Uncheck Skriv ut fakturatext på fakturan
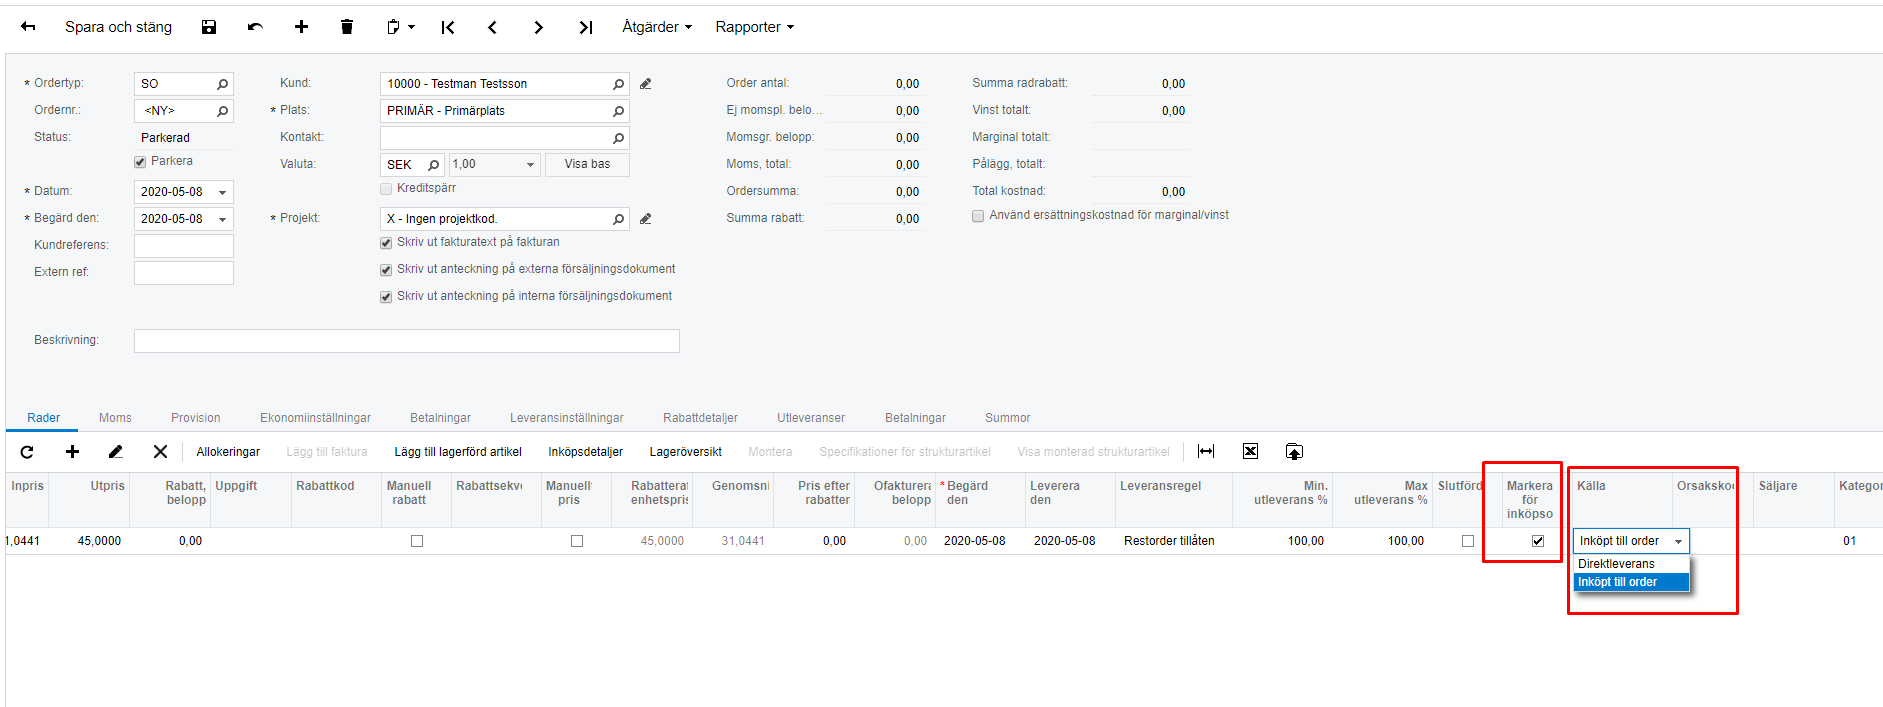 point(386,243)
